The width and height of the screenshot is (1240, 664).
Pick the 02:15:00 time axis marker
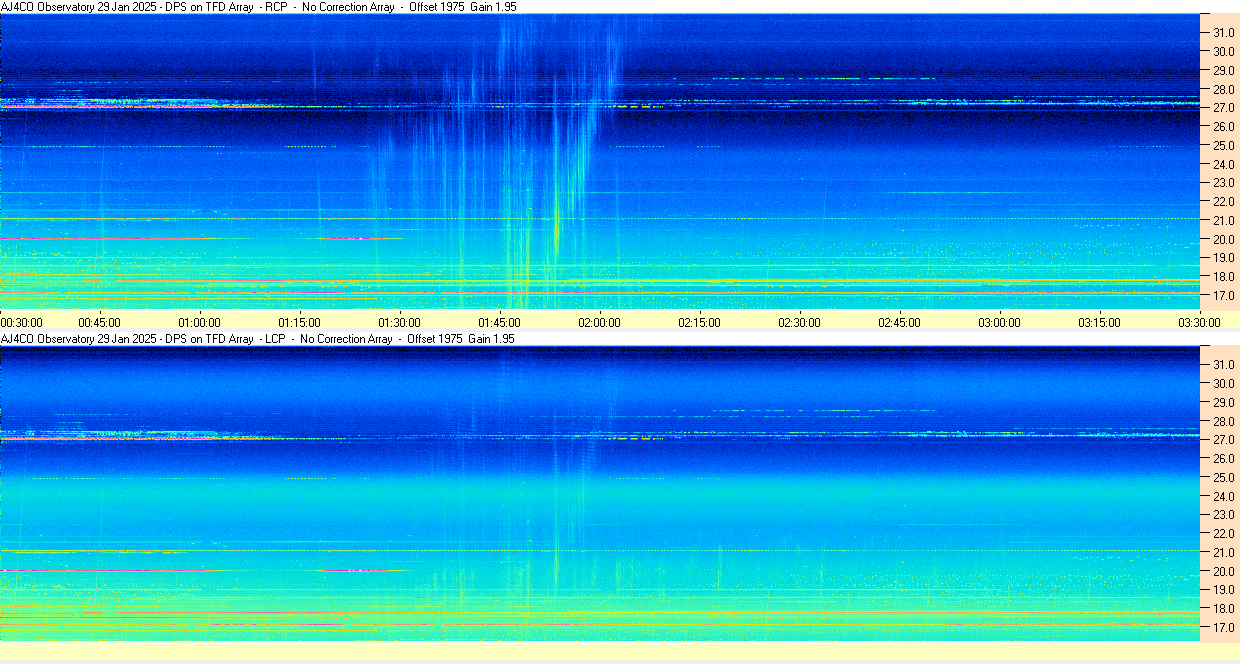[x=699, y=322]
